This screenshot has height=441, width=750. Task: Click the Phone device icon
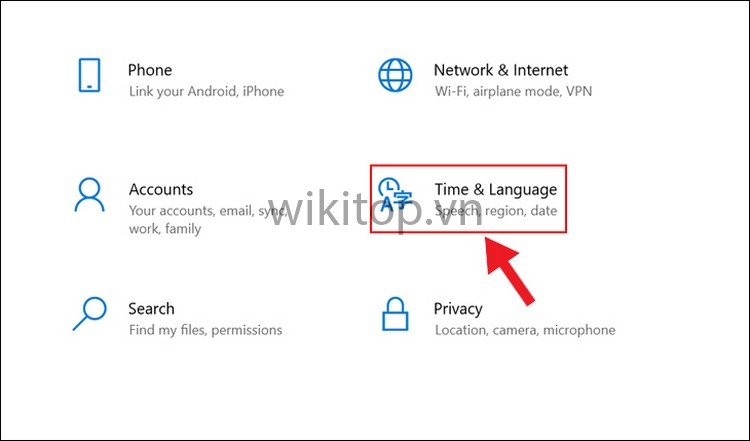point(89,75)
